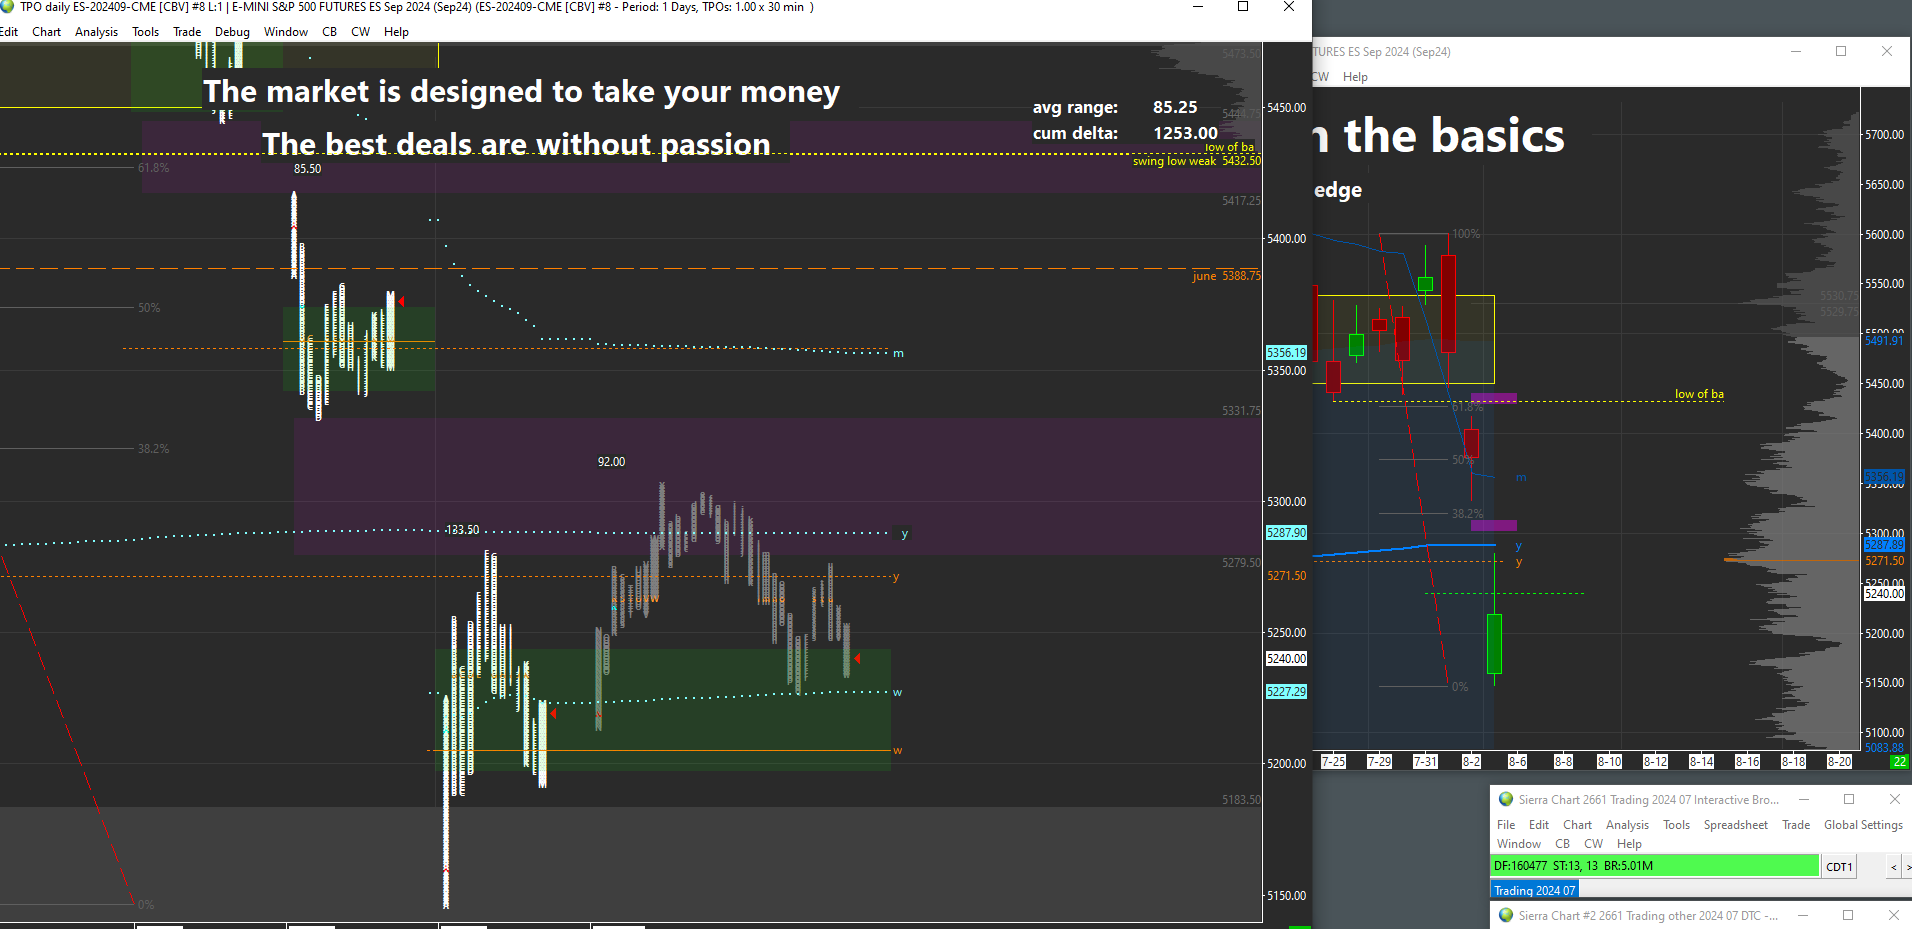The width and height of the screenshot is (1912, 929).
Task: Click the 5287.90 price tag on the TPO chart scale
Action: point(1286,533)
